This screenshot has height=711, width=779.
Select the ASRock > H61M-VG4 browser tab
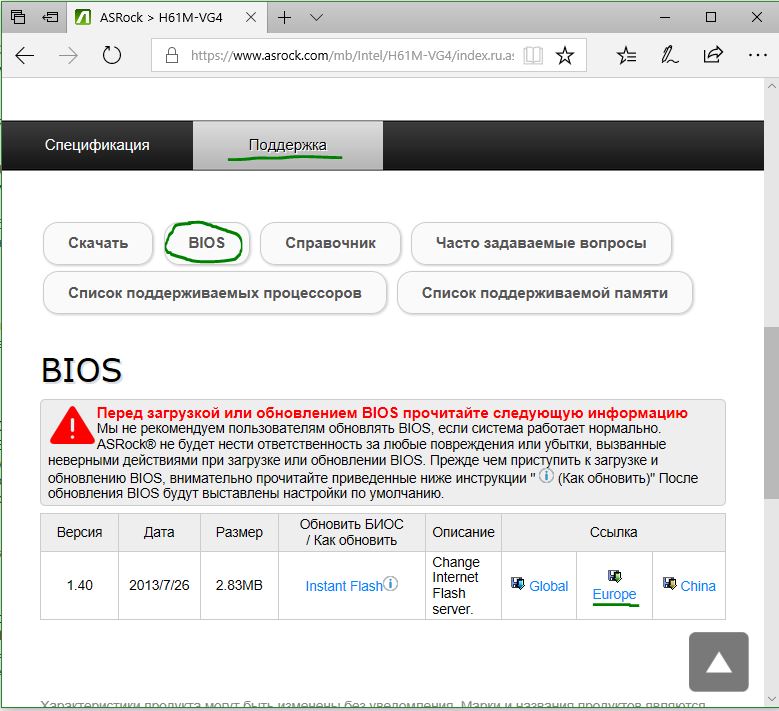pyautogui.click(x=167, y=18)
